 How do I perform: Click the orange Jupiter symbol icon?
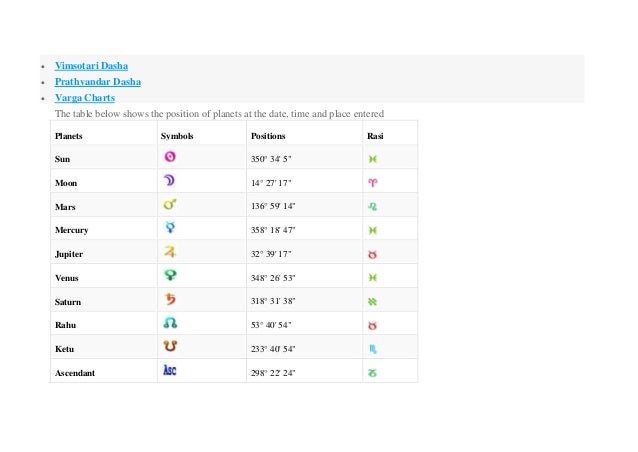tap(170, 253)
